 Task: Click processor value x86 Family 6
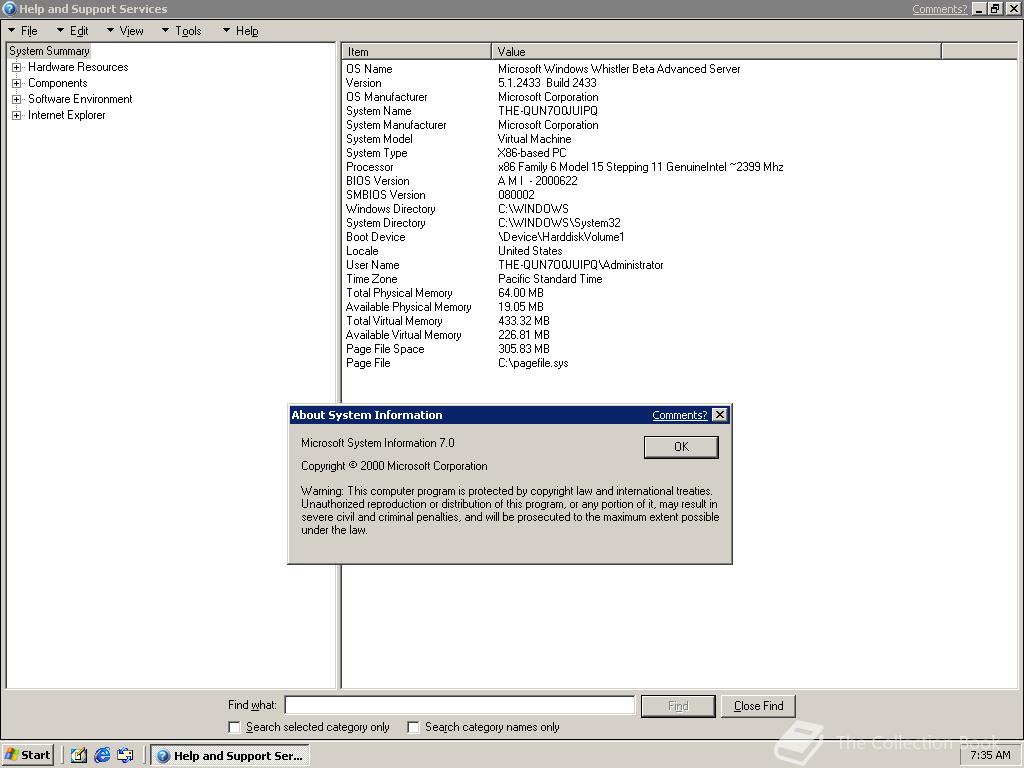click(640, 167)
